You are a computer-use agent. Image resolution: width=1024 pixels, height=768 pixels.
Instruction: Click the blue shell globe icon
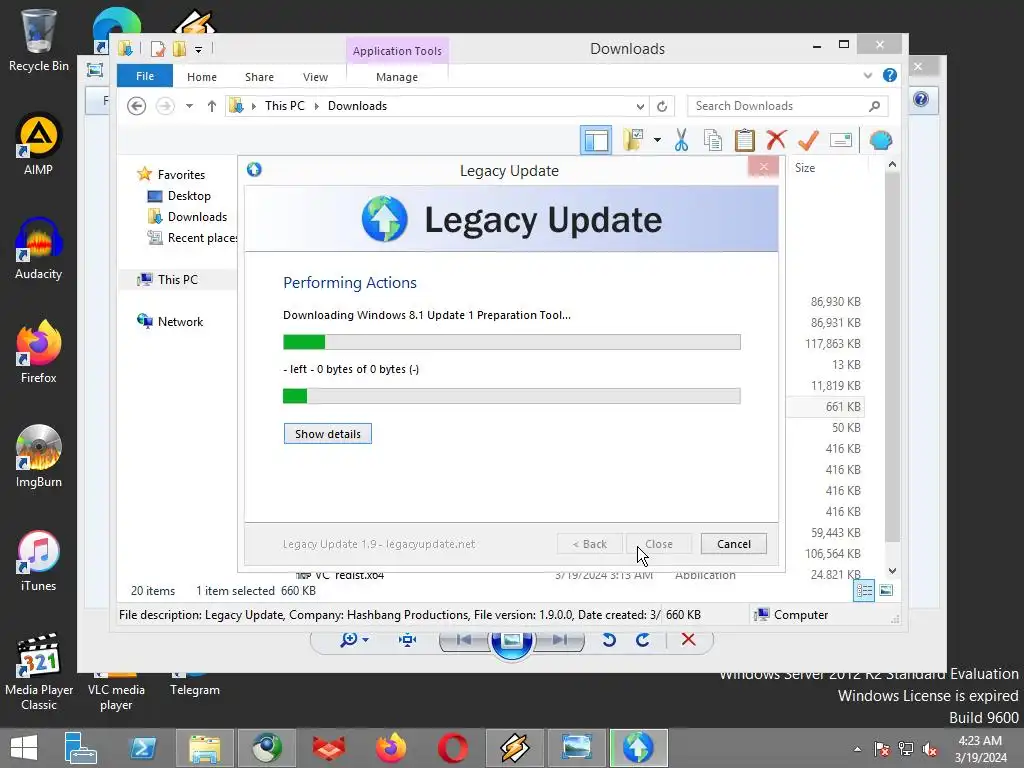point(881,140)
